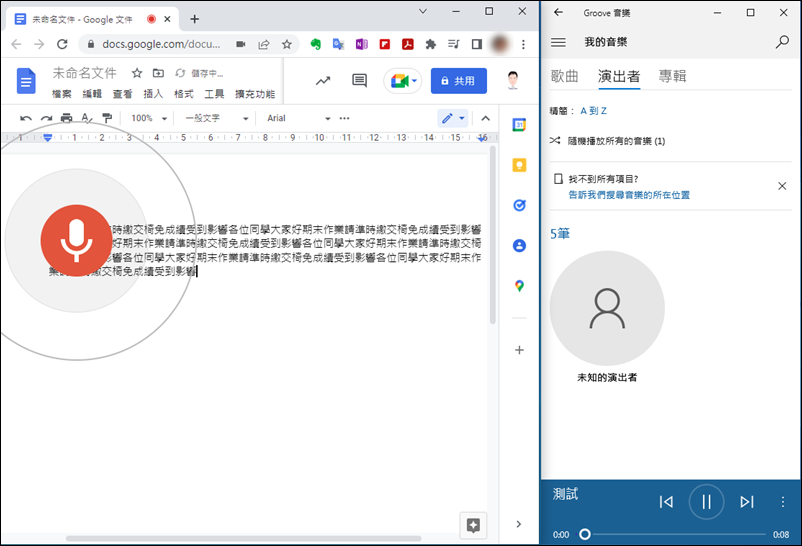Open the 插入 menu
Image resolution: width=802 pixels, height=546 pixels.
point(153,94)
